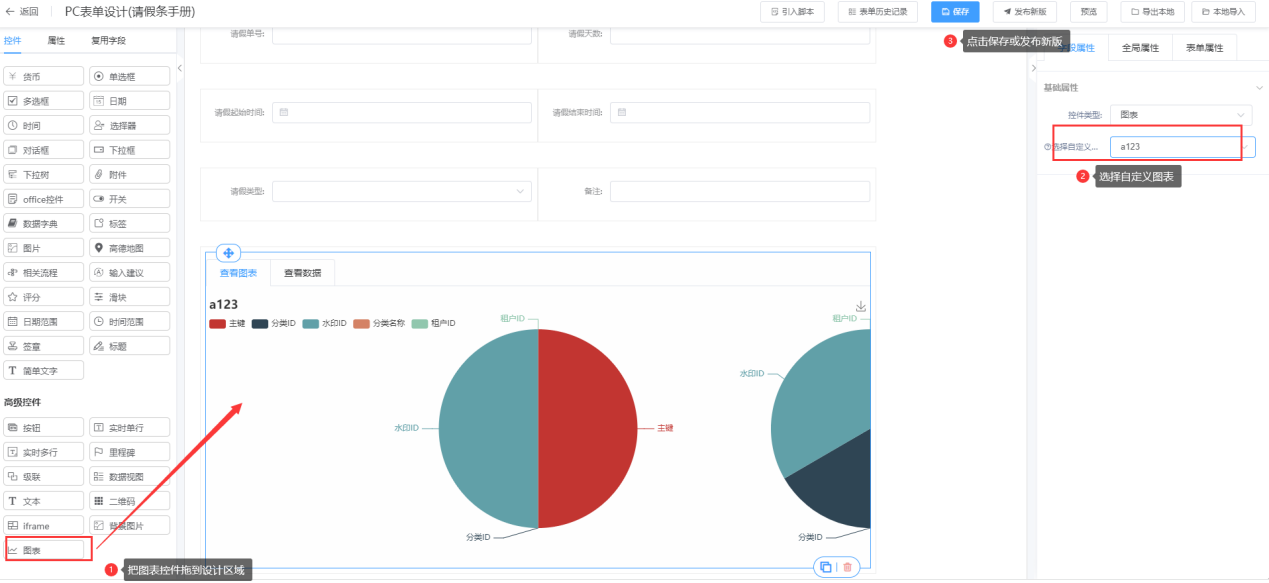This screenshot has height=583, width=1269.
Task: Collapse the left controls panel arrow
Action: point(180,68)
